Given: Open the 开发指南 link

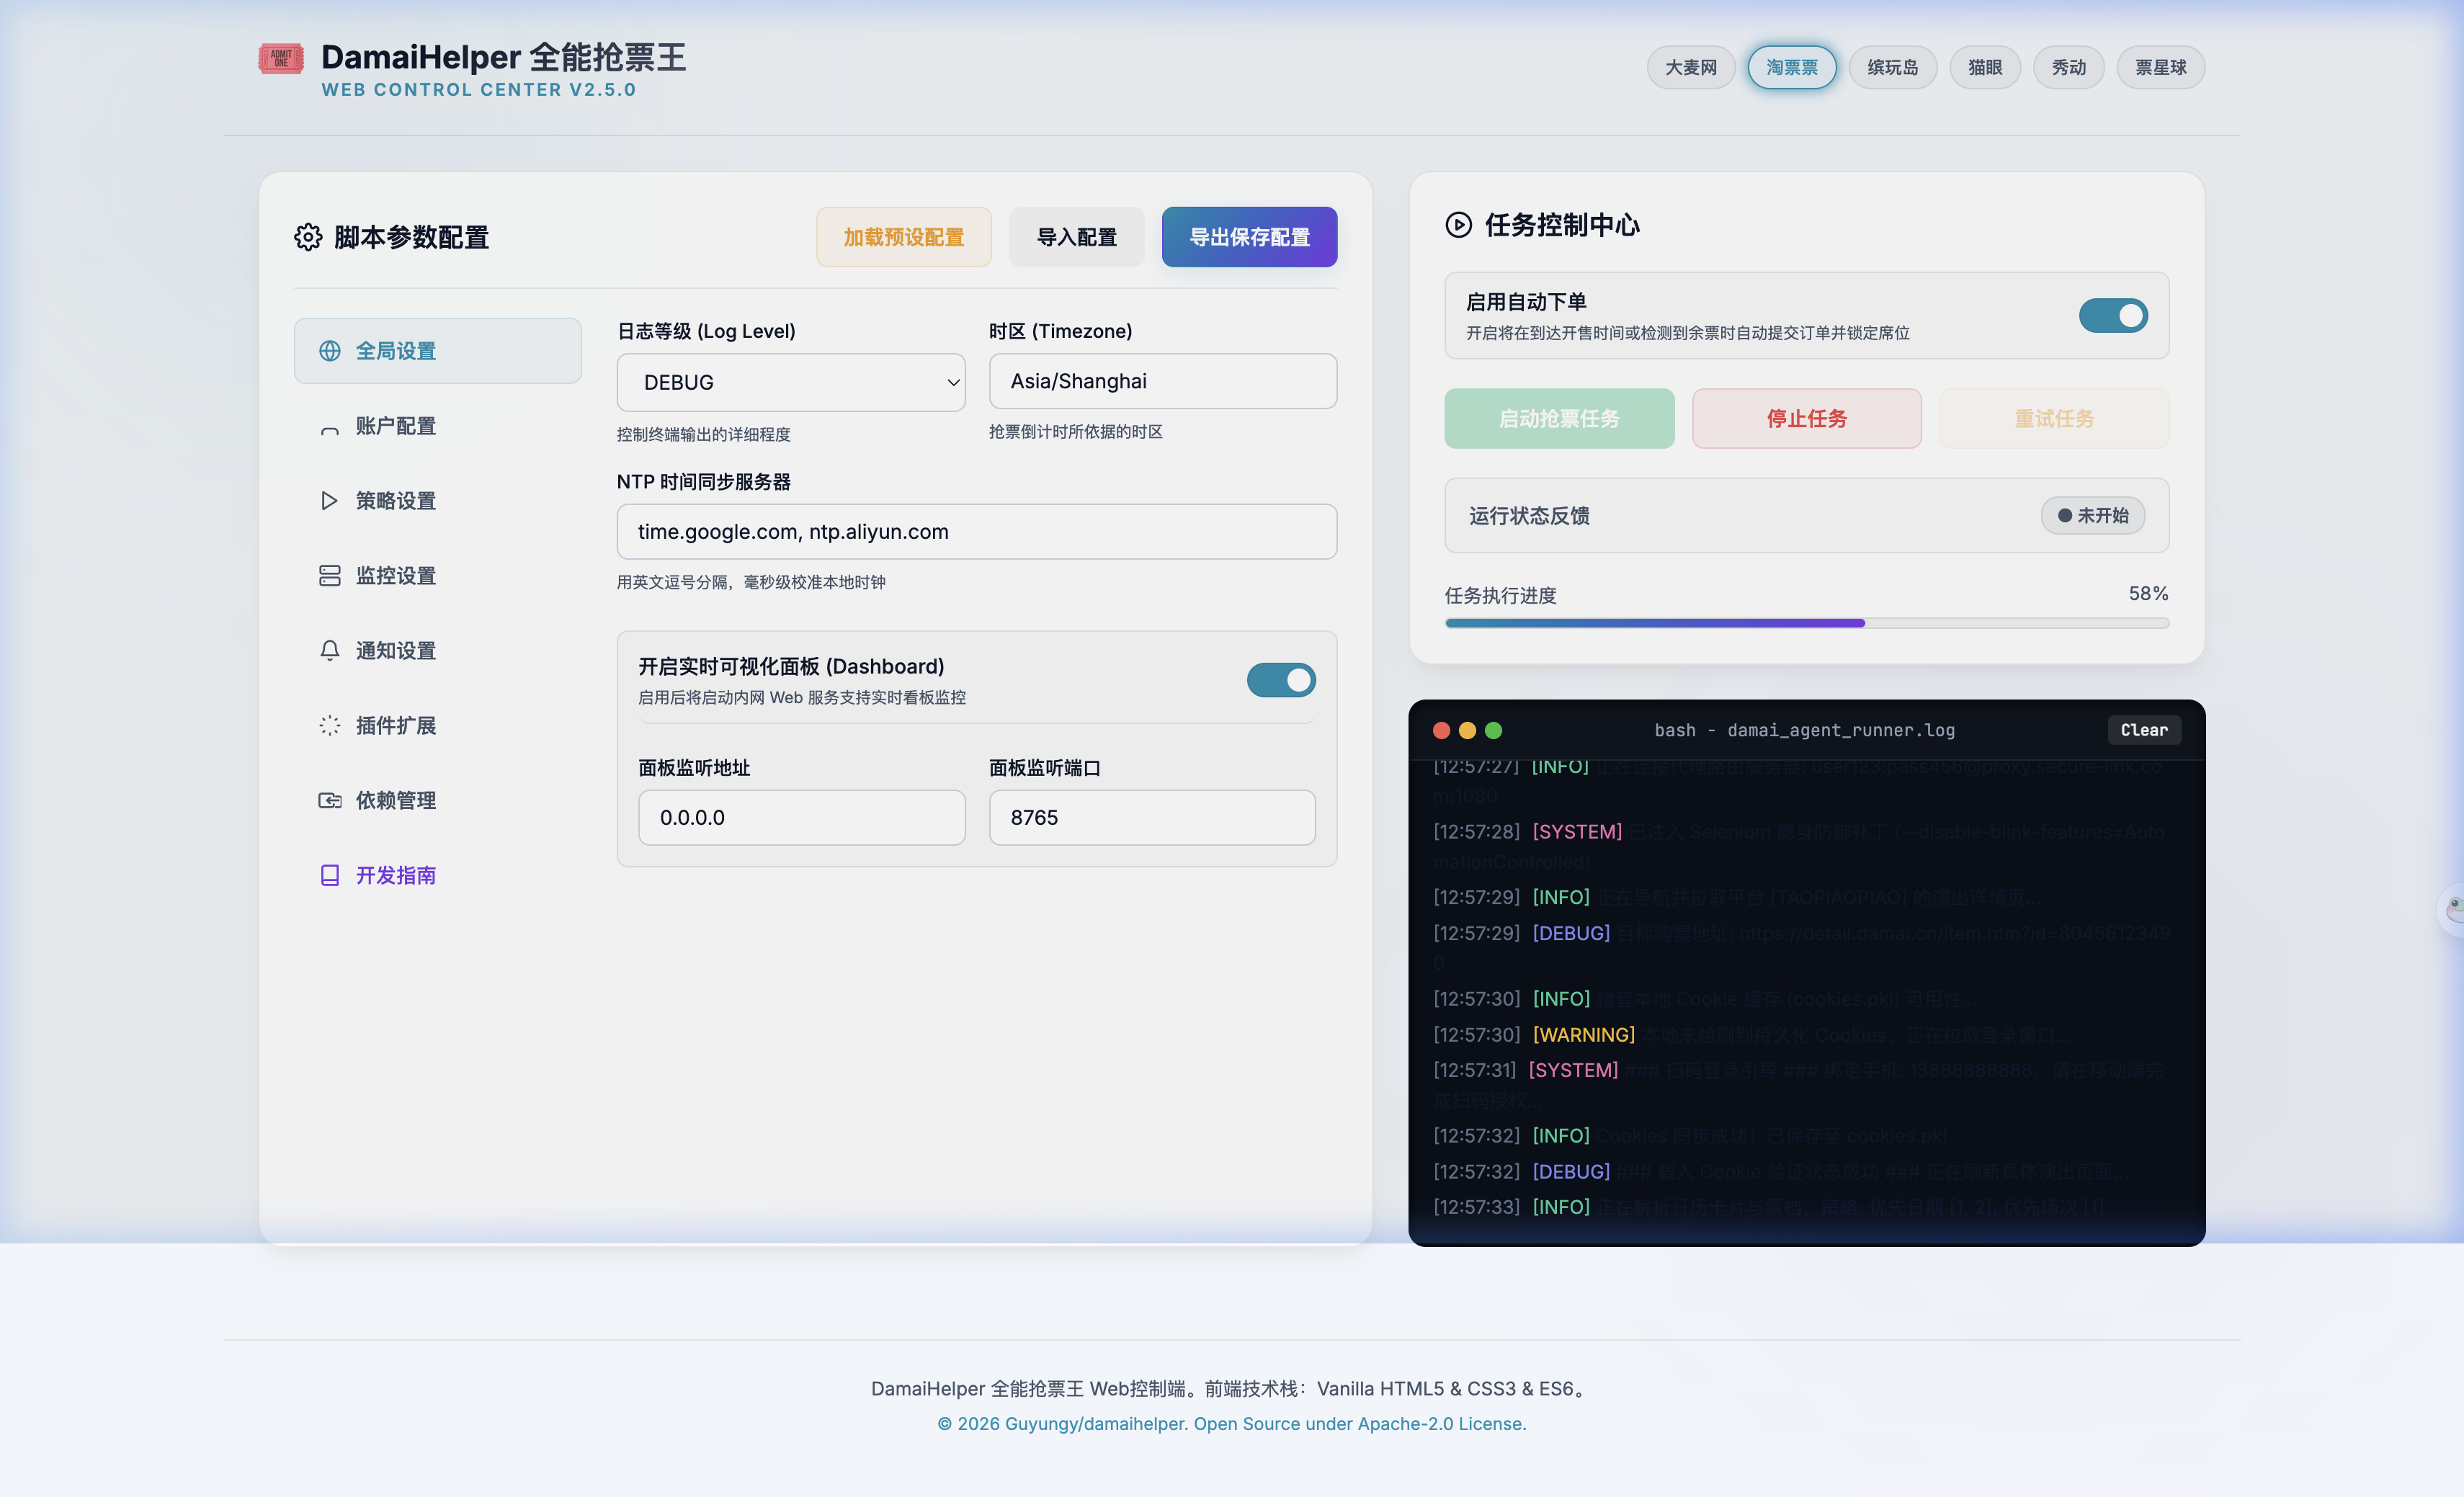Looking at the screenshot, I should pos(438,876).
